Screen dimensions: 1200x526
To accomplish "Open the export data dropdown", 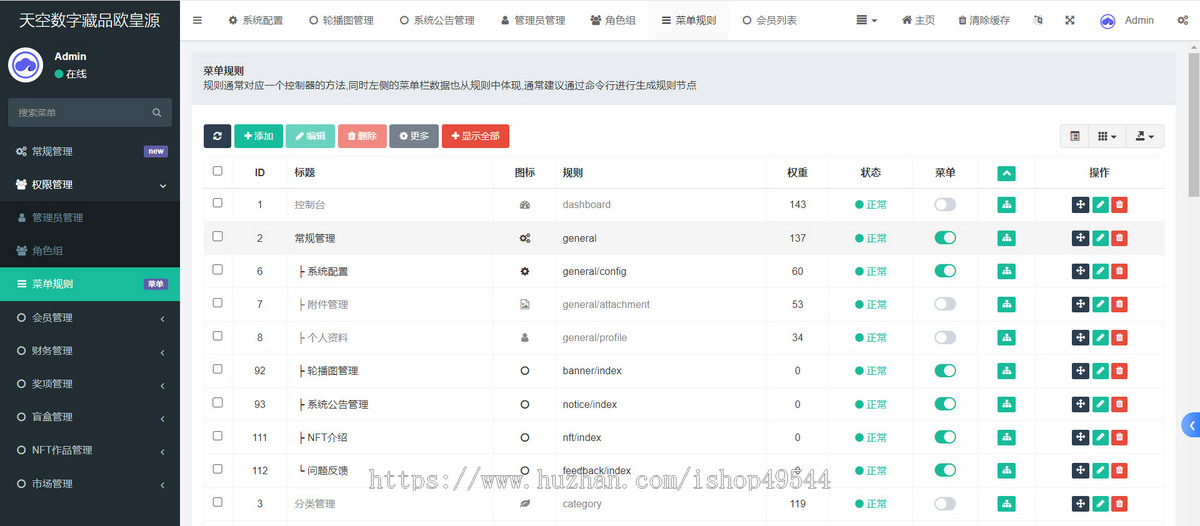I will click(1144, 136).
